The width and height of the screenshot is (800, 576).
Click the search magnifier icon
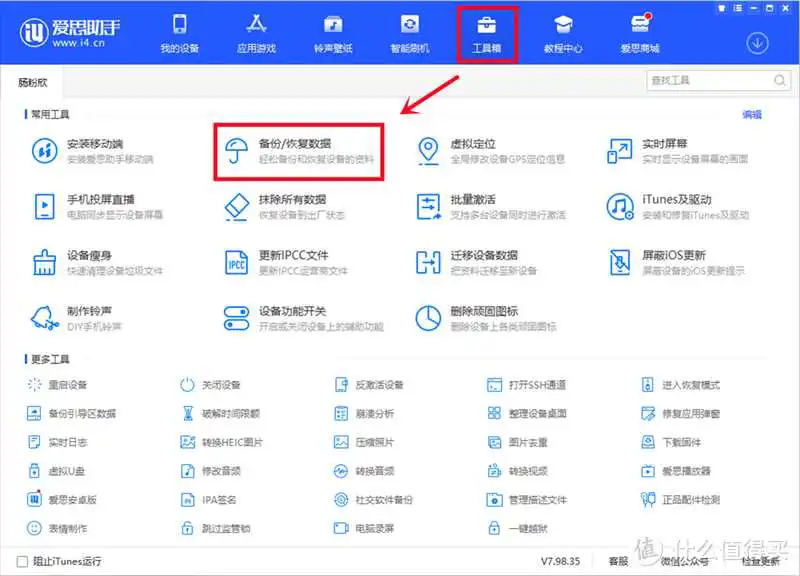coord(780,81)
